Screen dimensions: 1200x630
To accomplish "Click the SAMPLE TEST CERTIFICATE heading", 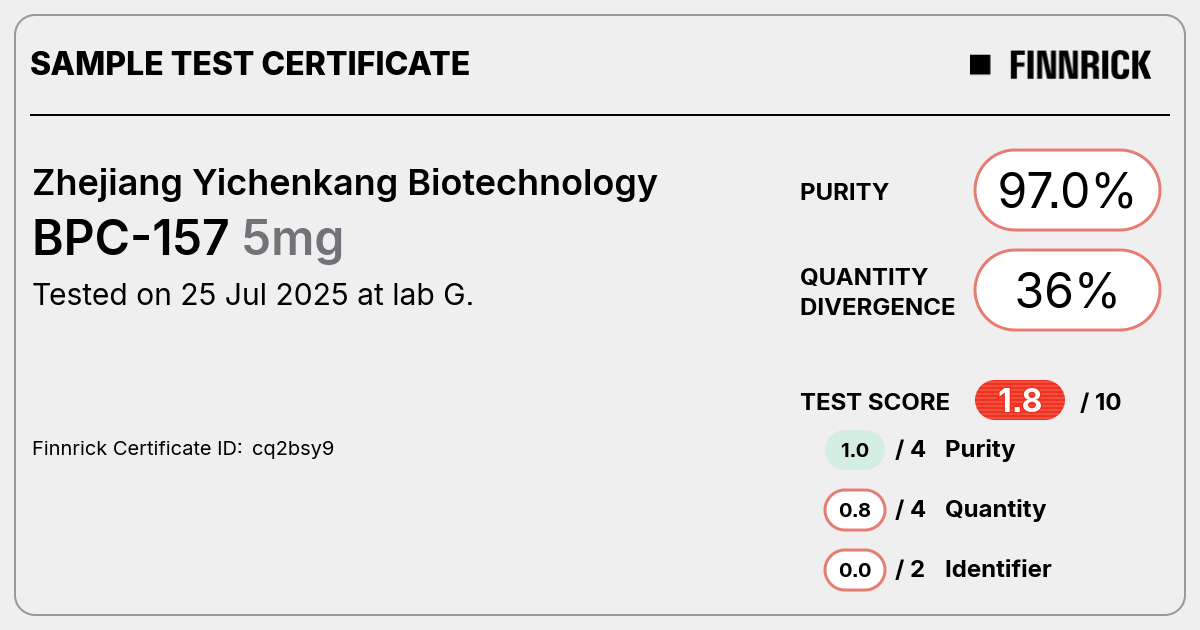I will click(250, 64).
